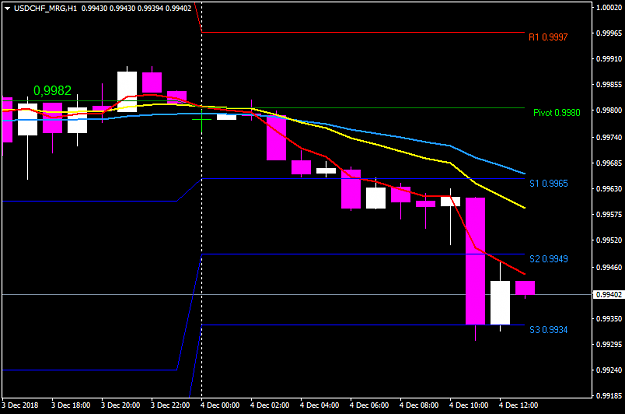This screenshot has height=414, width=625.
Task: Click the green 0,9982 price label
Action: [x=52, y=91]
